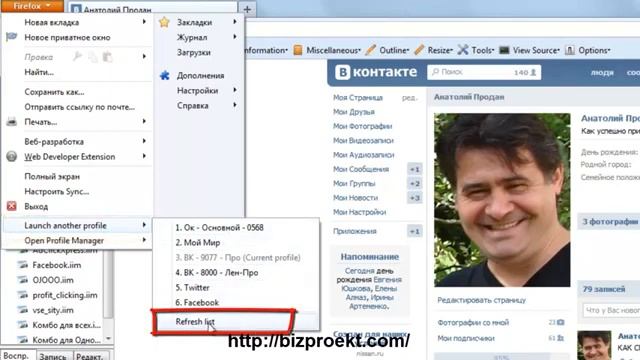Click the cut icon in the Правка row

77,57
